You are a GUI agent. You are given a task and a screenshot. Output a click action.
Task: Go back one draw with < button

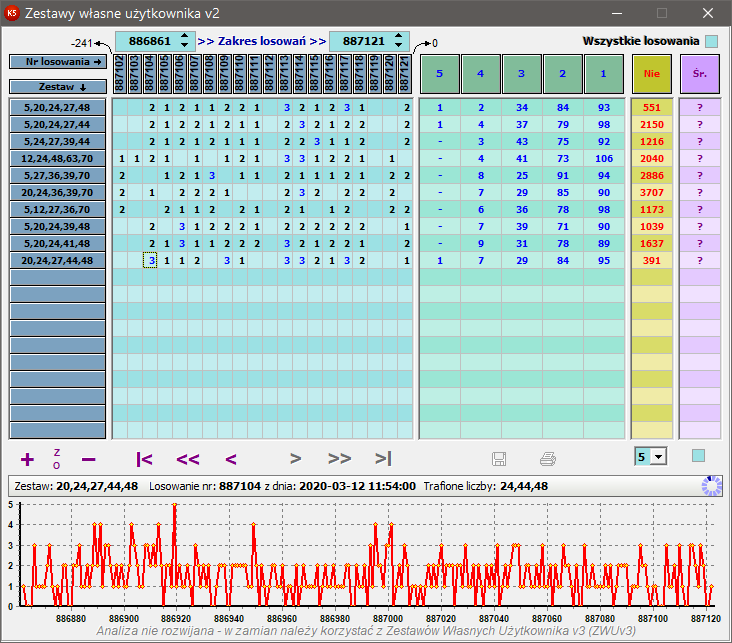(x=231, y=459)
